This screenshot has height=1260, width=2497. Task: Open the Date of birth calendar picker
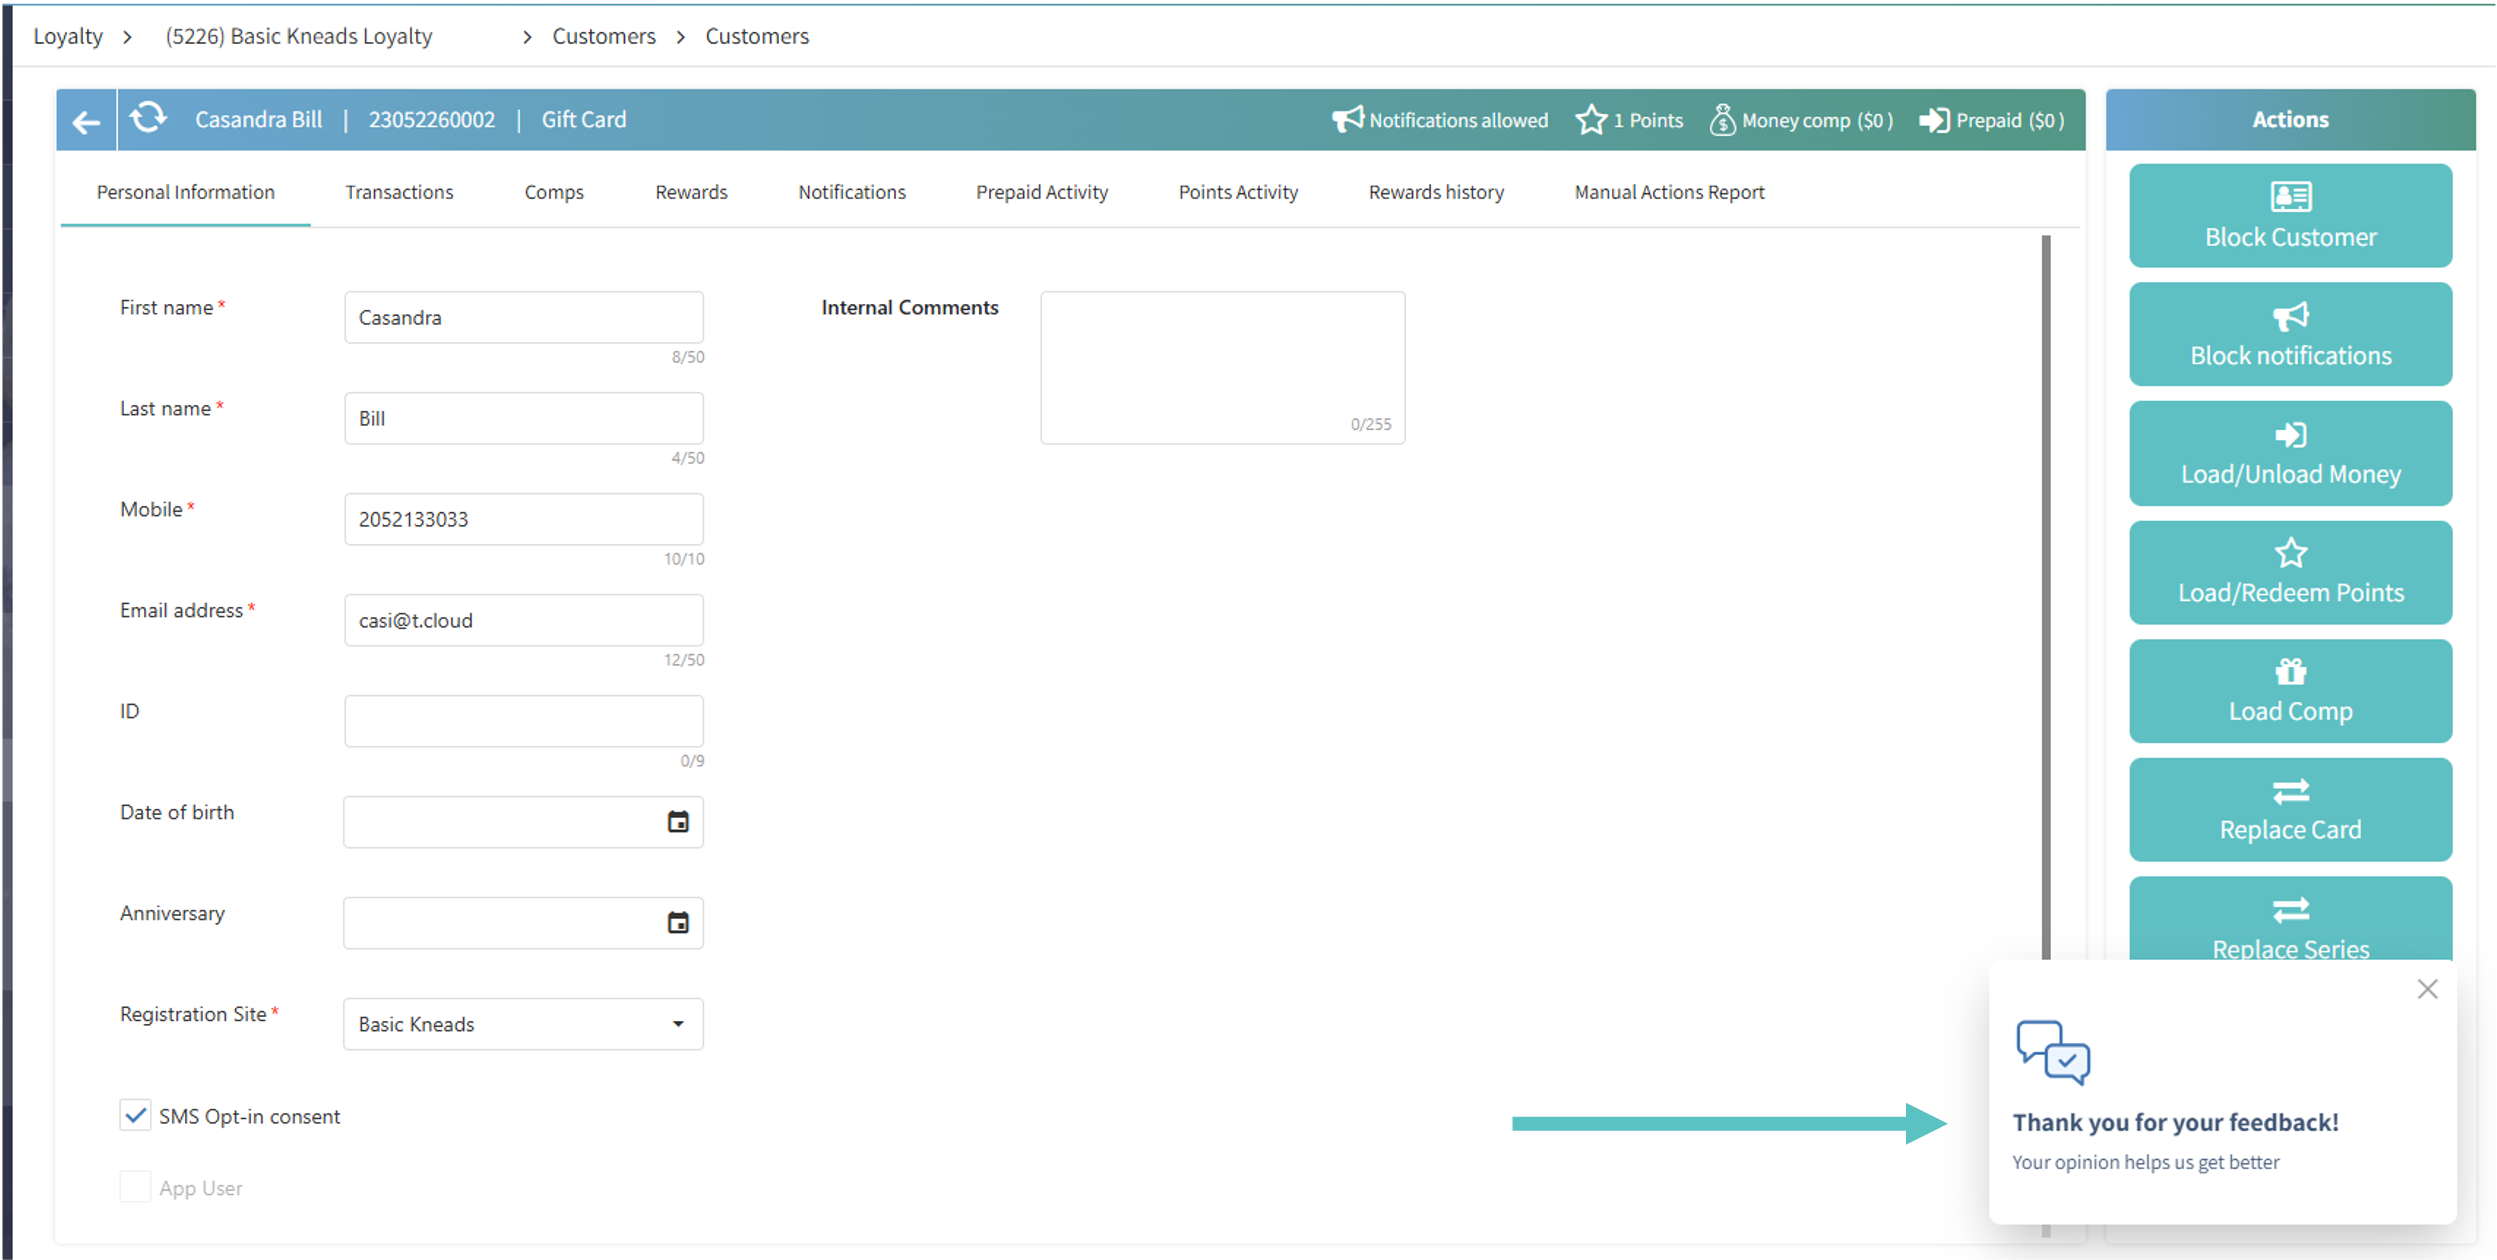pyautogui.click(x=678, y=822)
